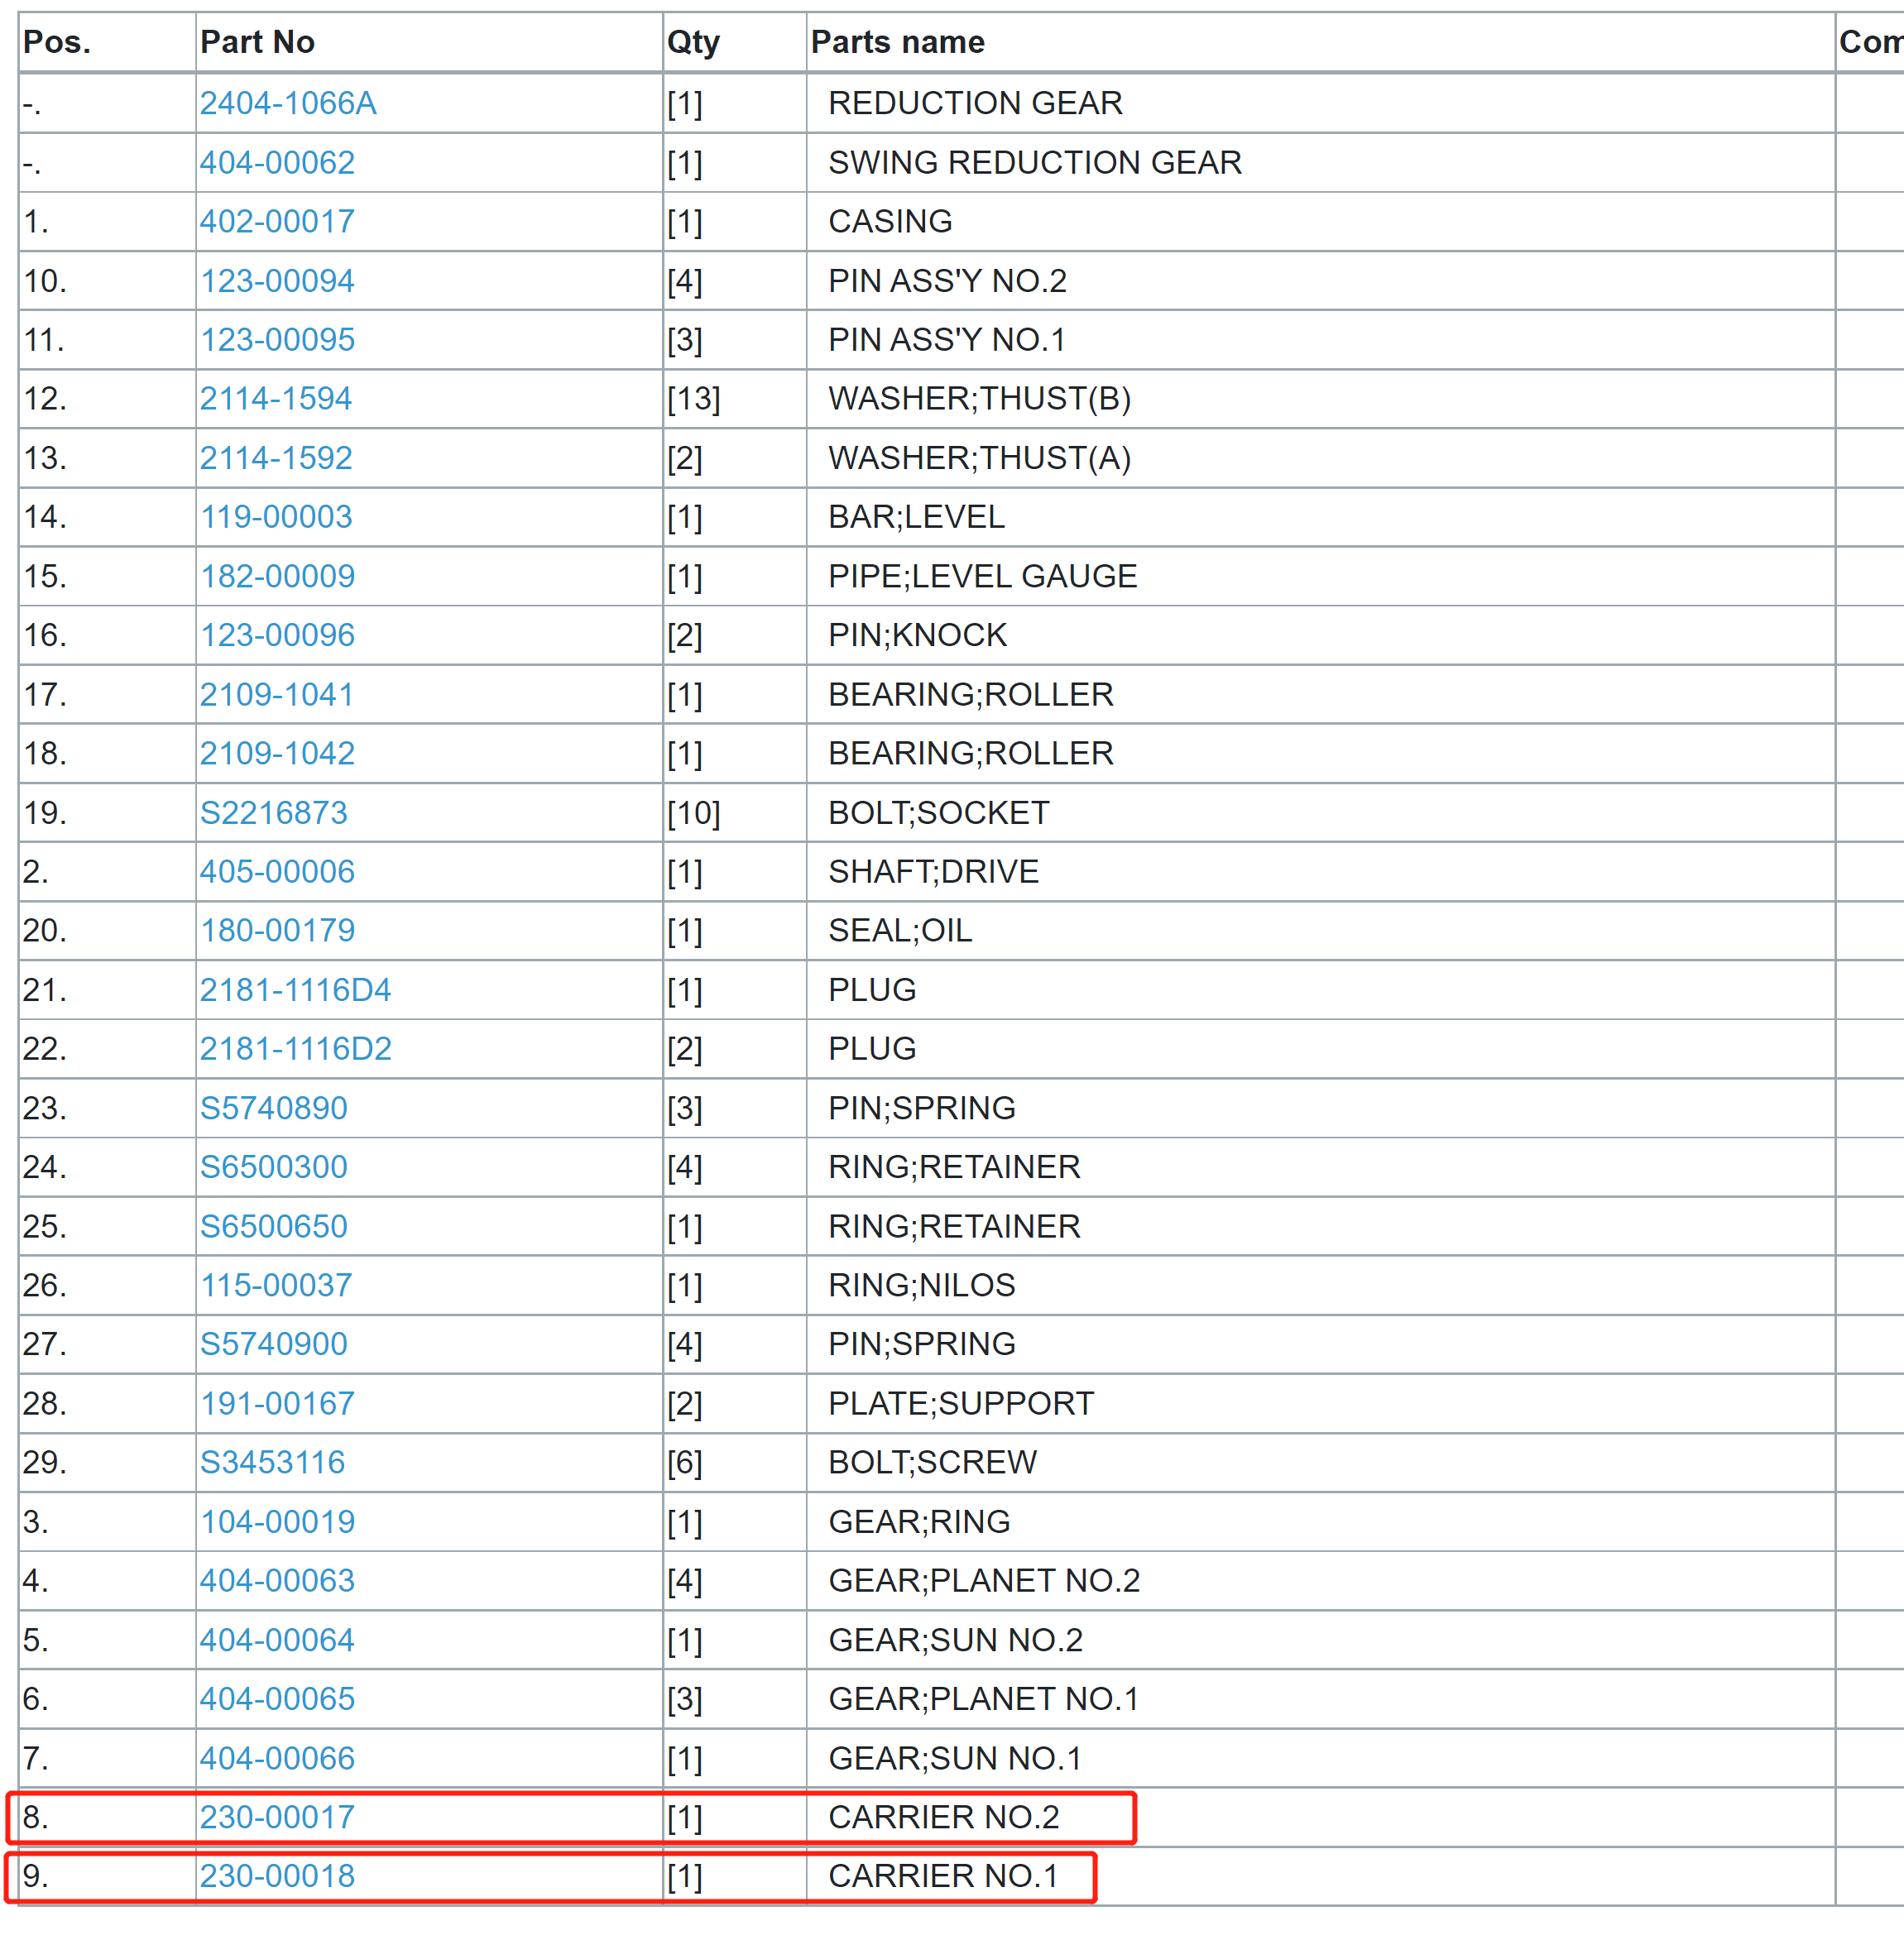Image resolution: width=1904 pixels, height=1940 pixels.
Task: Open carrier no.1 part 230-00018
Action: click(x=277, y=1877)
